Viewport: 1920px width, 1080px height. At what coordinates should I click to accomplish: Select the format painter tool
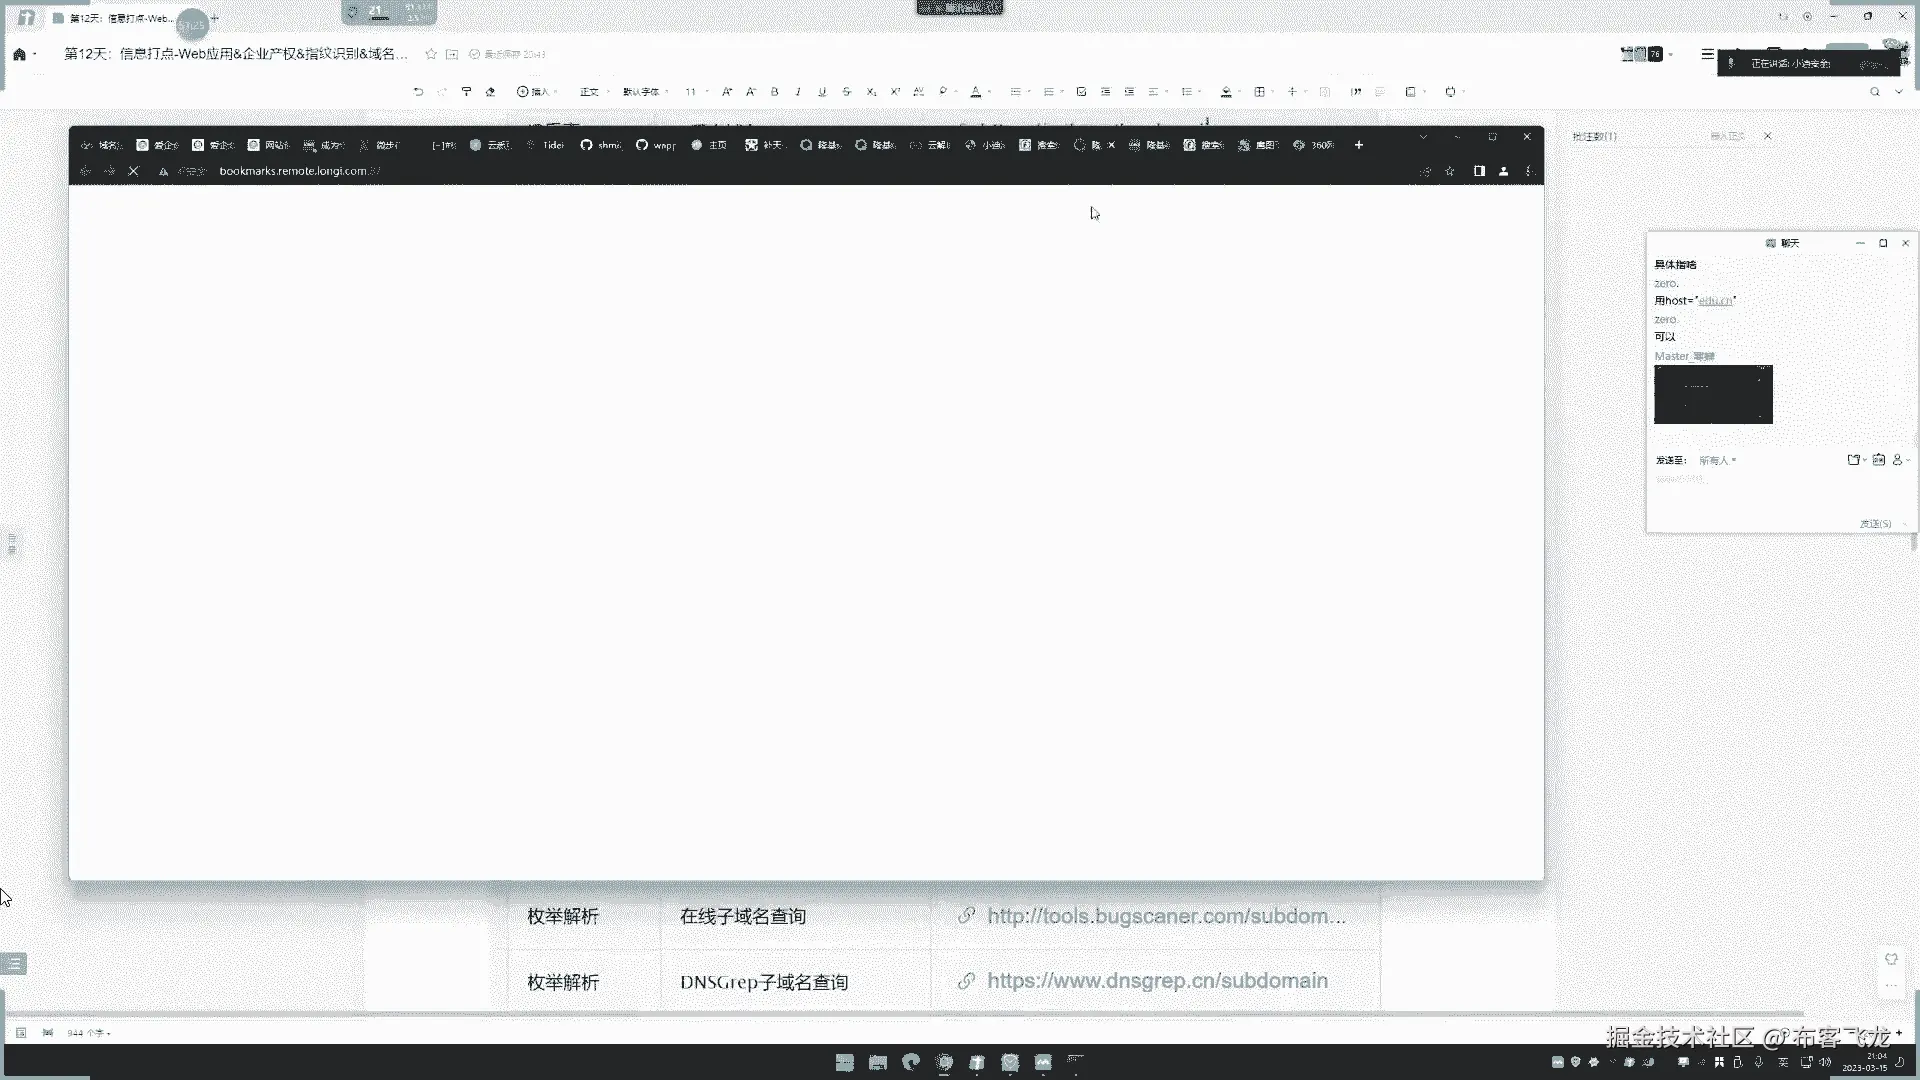pyautogui.click(x=466, y=92)
